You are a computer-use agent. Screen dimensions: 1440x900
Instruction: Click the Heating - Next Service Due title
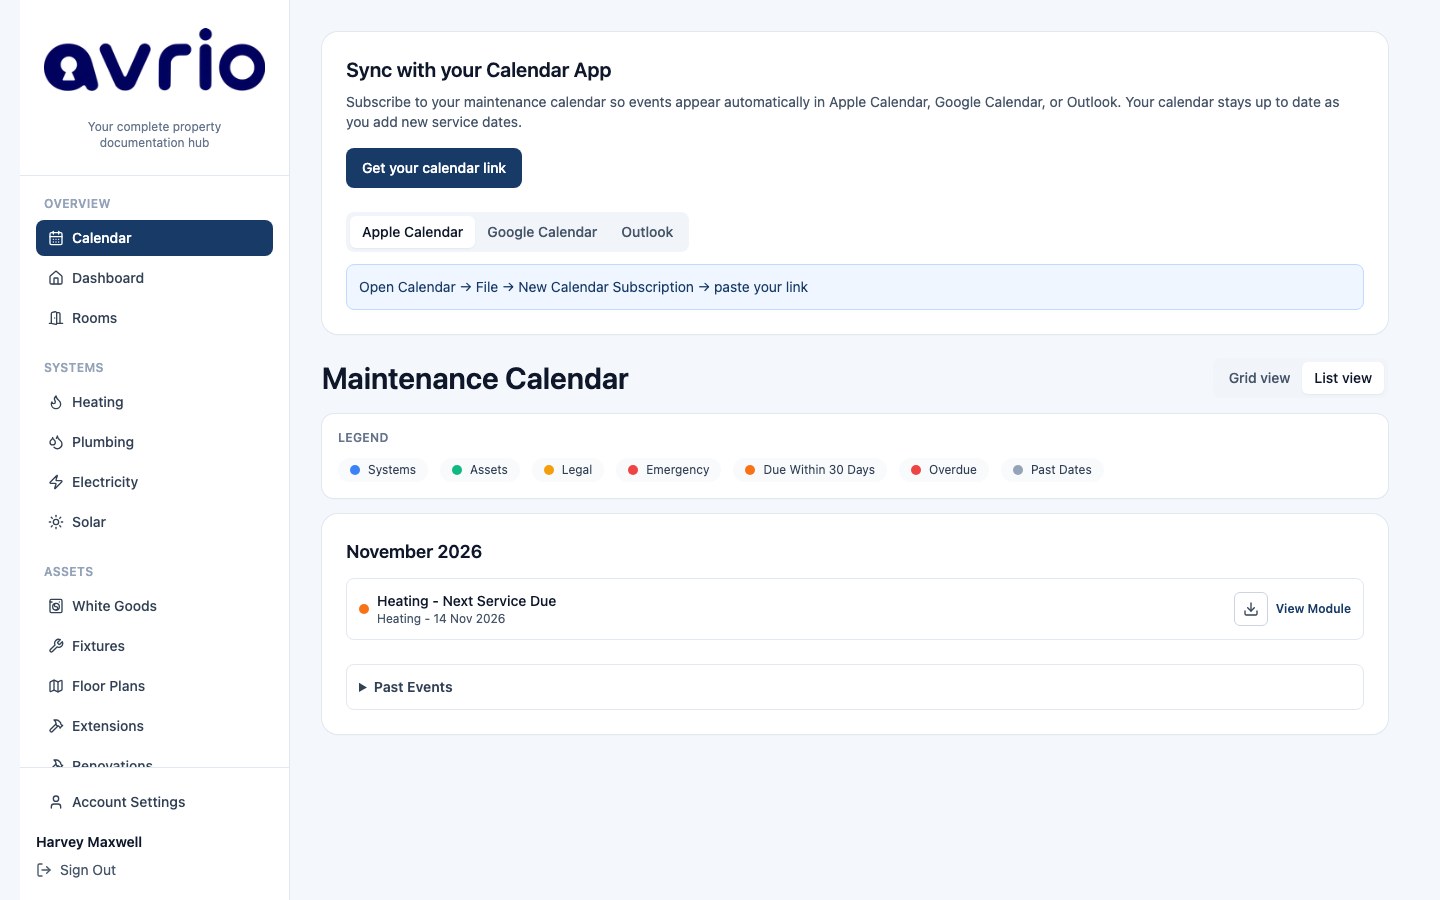(x=466, y=601)
